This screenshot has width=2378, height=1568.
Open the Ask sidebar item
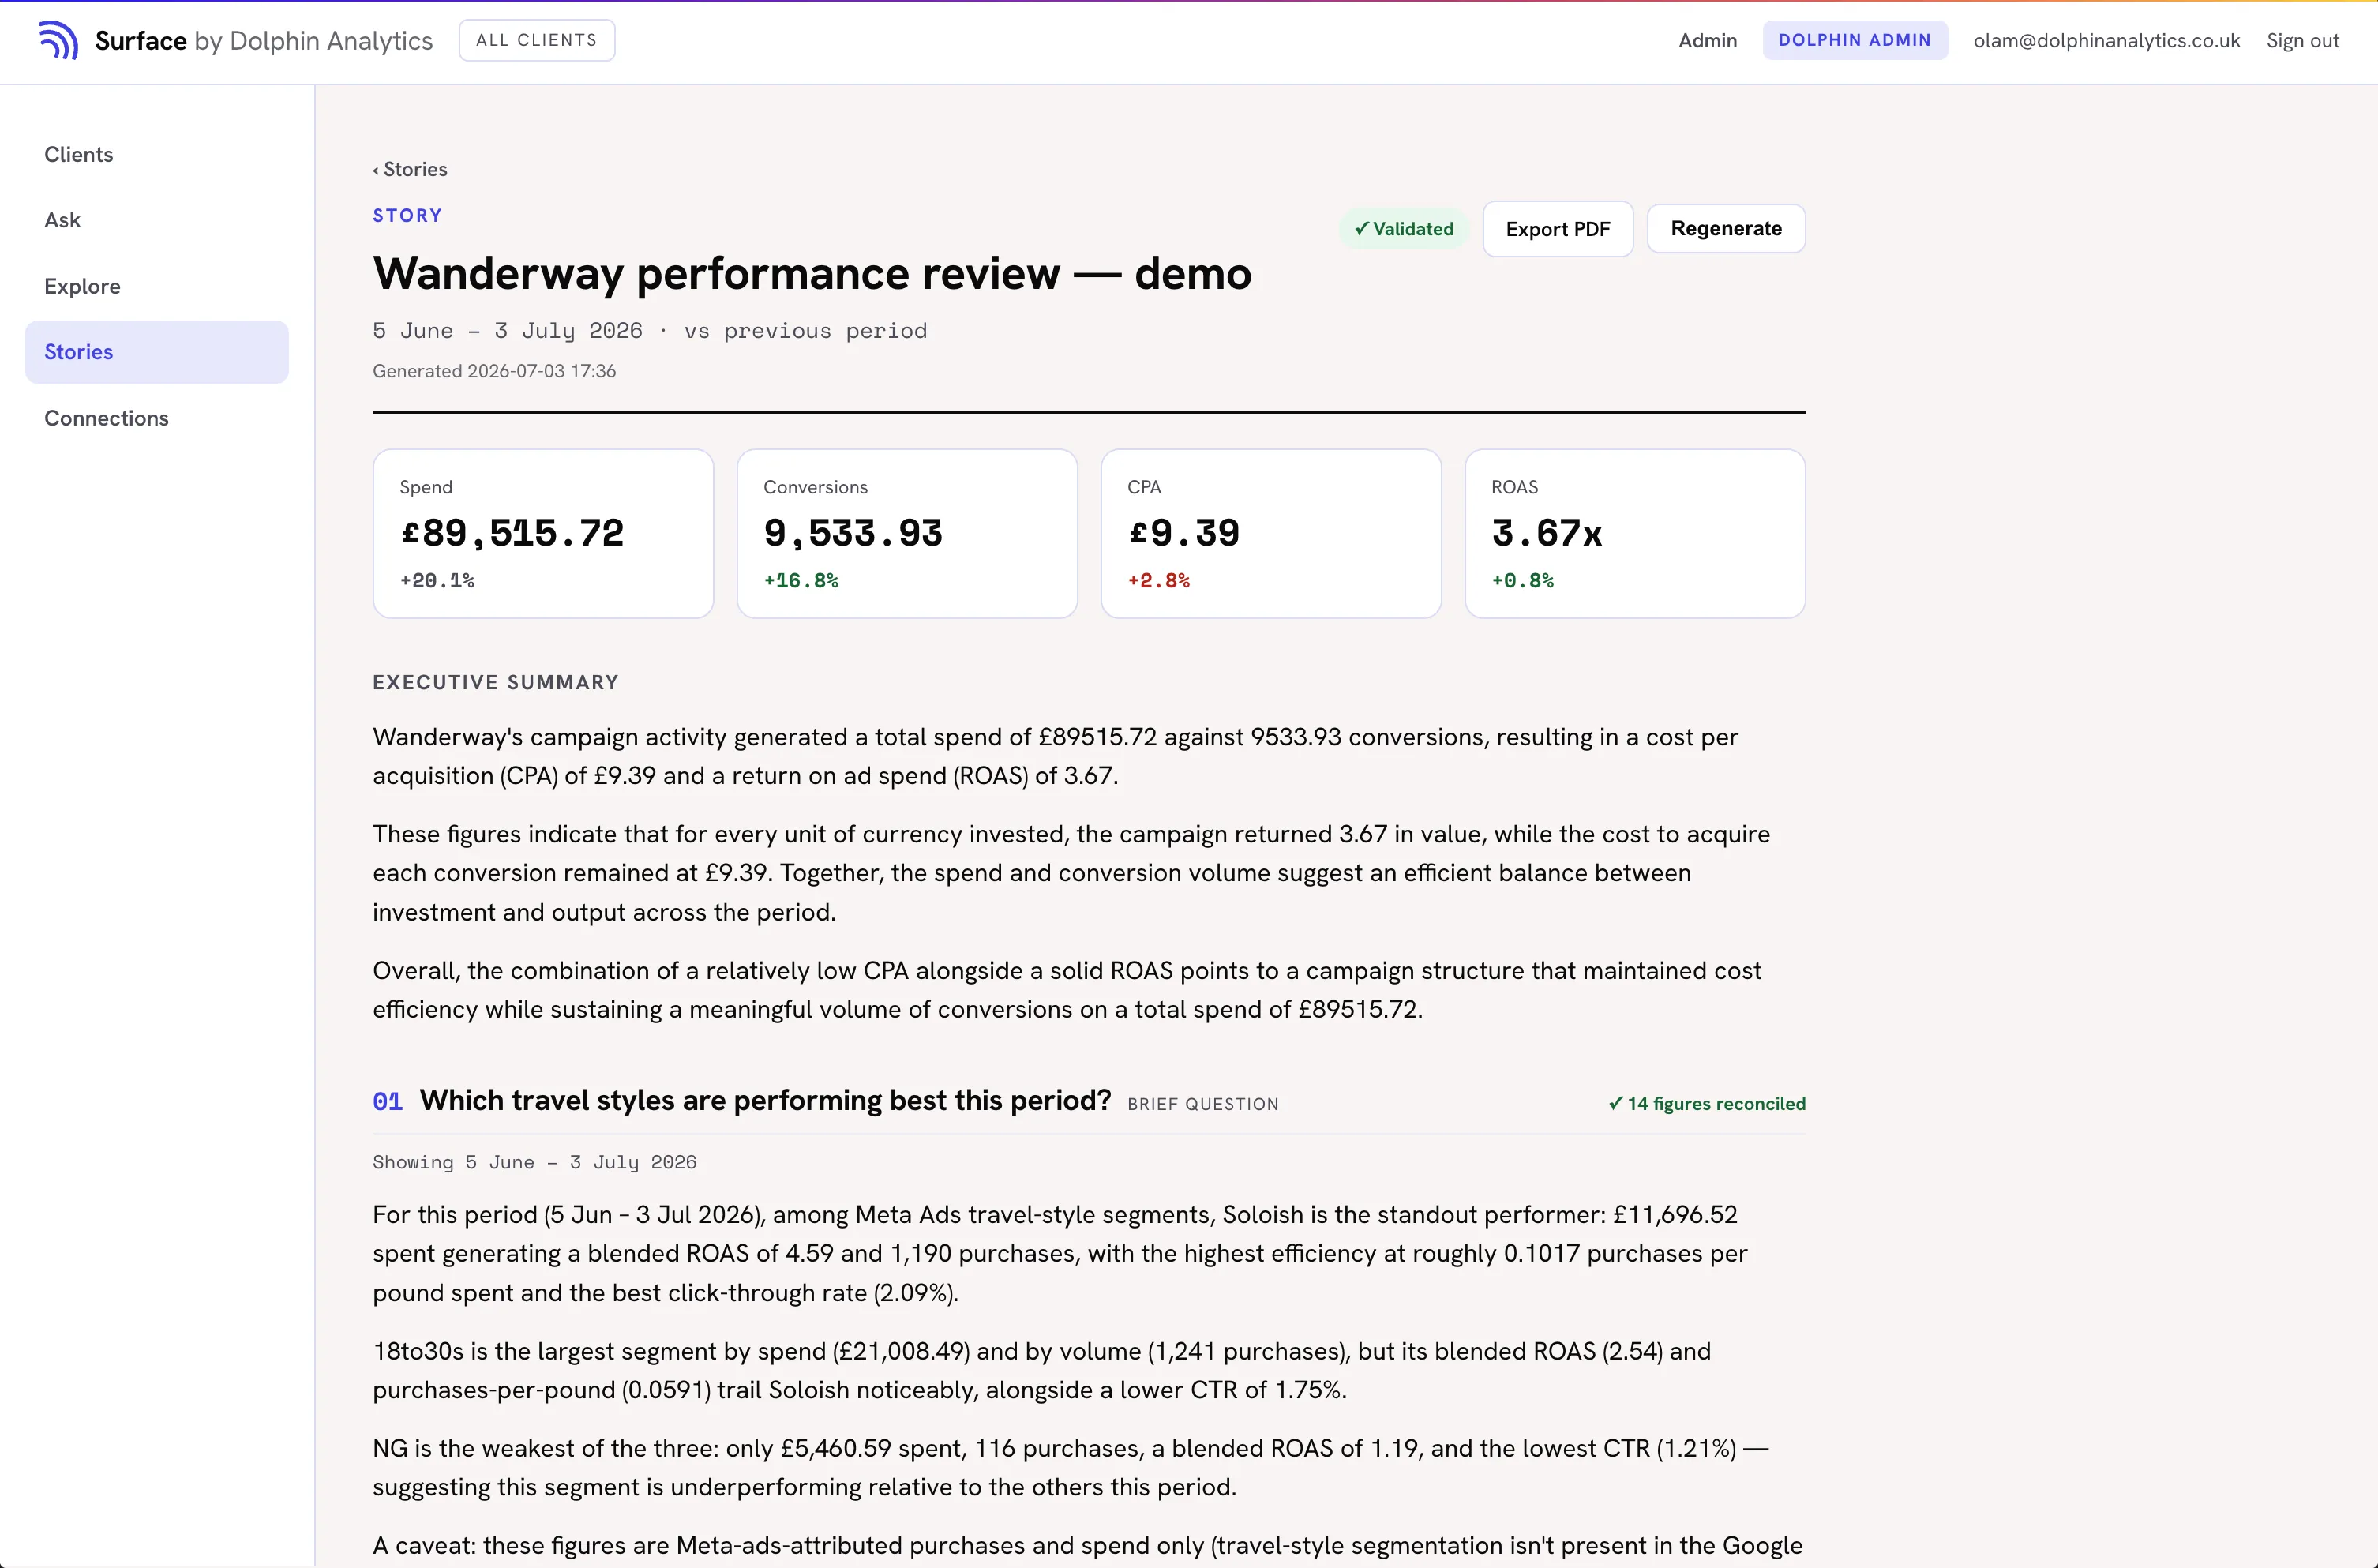coord(157,220)
